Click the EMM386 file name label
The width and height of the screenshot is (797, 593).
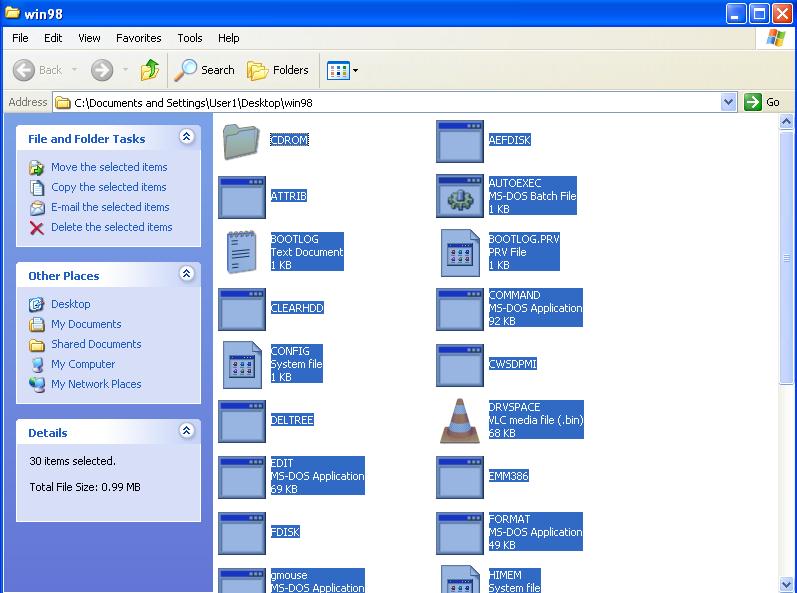tap(508, 476)
